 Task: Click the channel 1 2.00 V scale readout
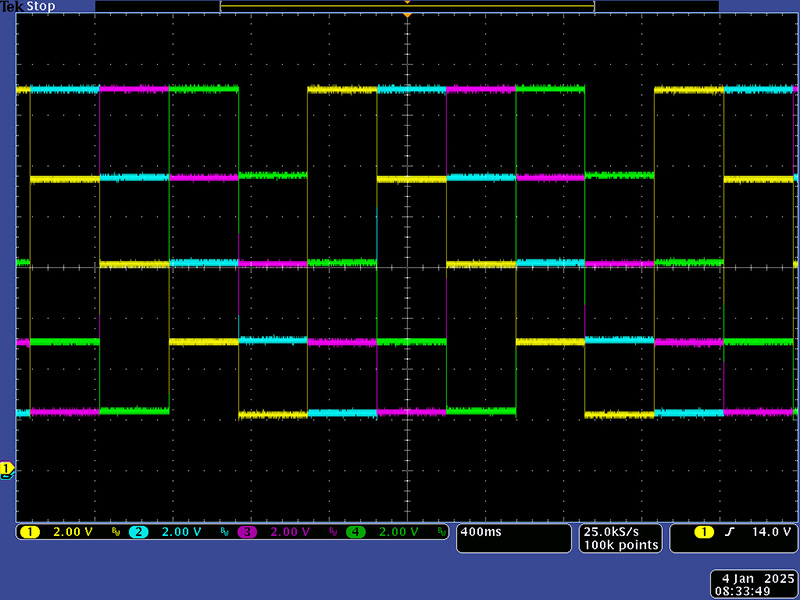[x=72, y=532]
